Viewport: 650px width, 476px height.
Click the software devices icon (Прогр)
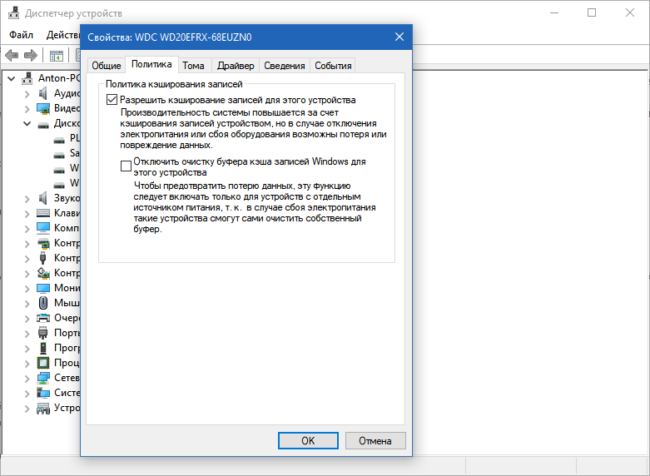pos(43,348)
